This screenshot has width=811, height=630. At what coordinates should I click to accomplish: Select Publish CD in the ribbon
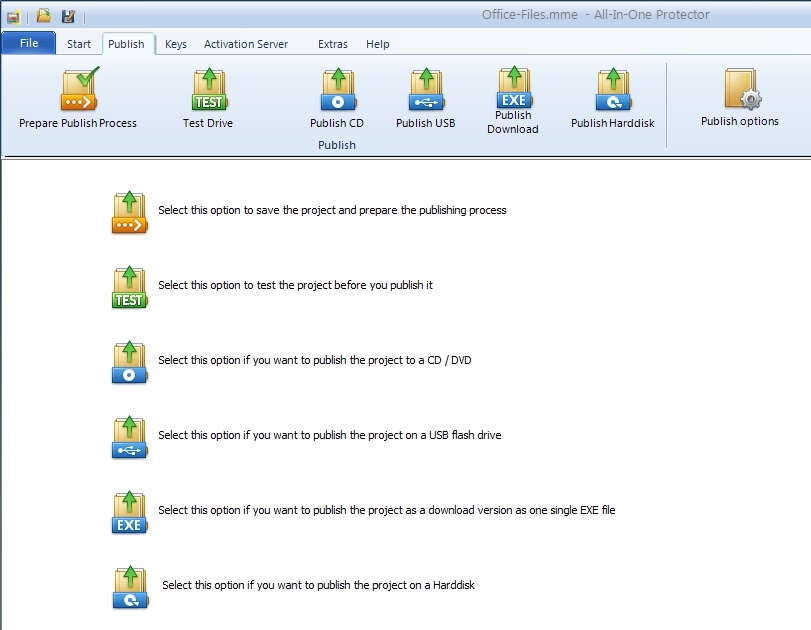[336, 91]
